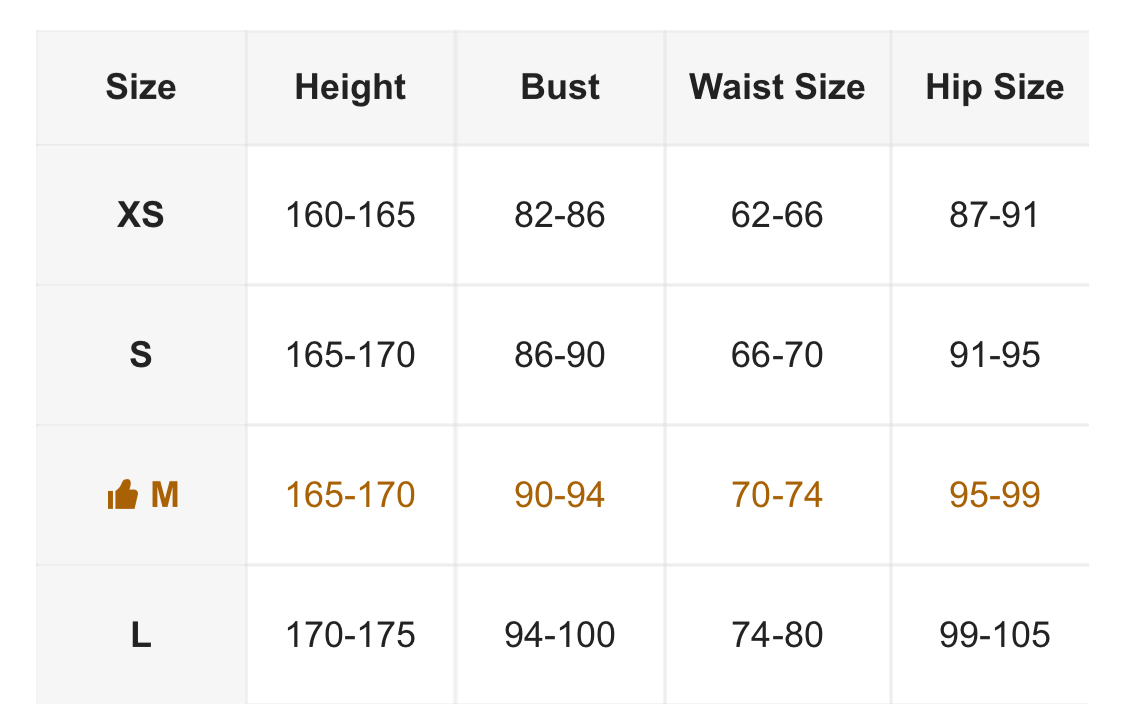This screenshot has width=1125, height=704.
Task: Choose the recommended M size label
Action: coord(164,495)
